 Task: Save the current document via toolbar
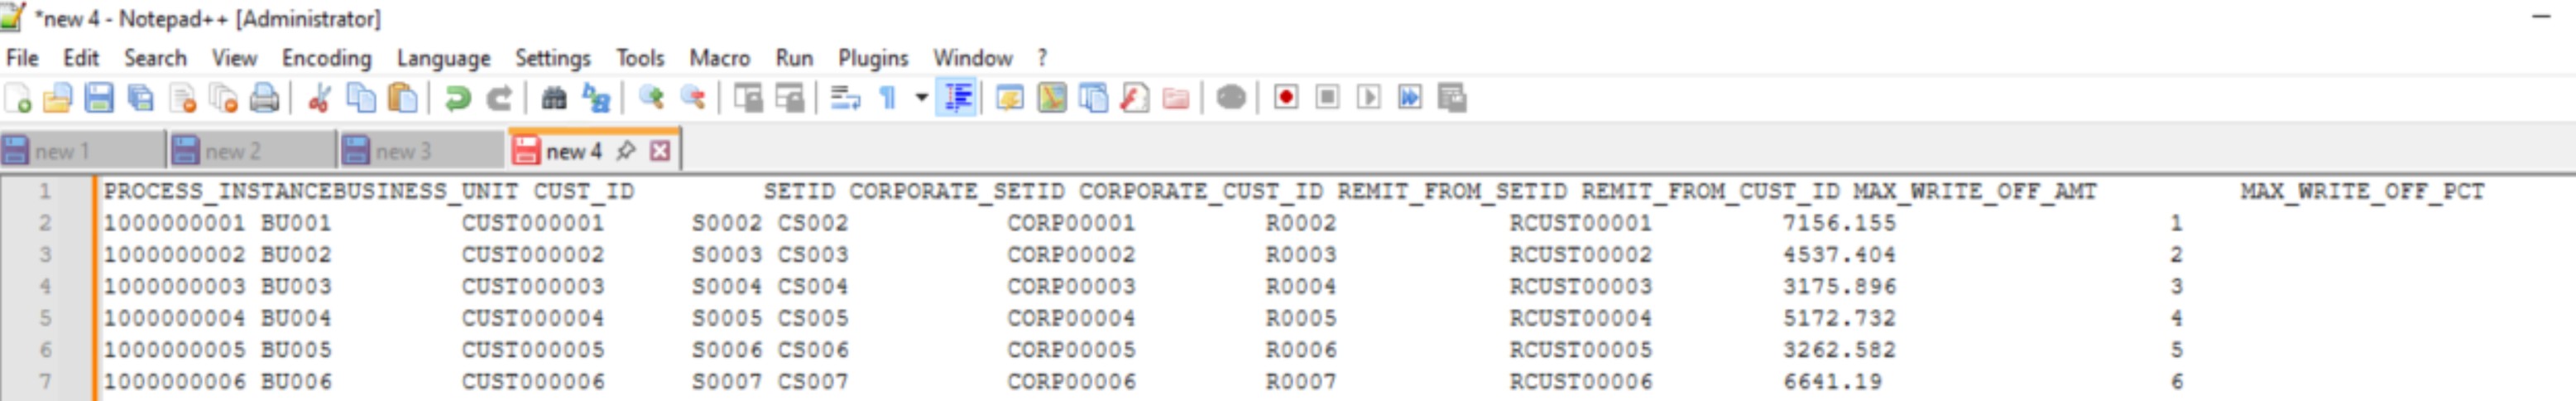(x=99, y=98)
